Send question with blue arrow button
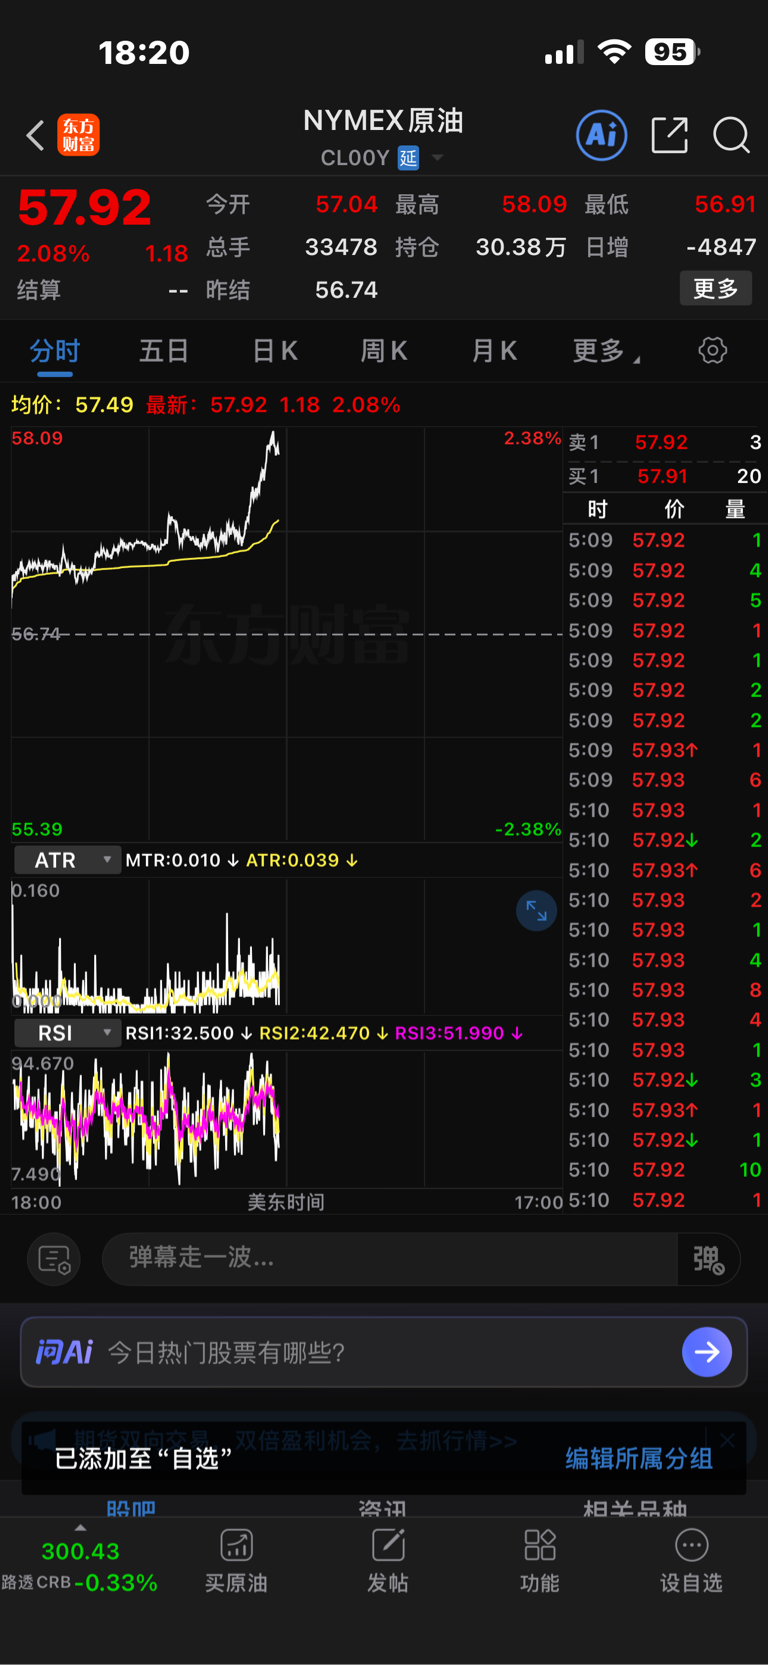 (707, 1352)
